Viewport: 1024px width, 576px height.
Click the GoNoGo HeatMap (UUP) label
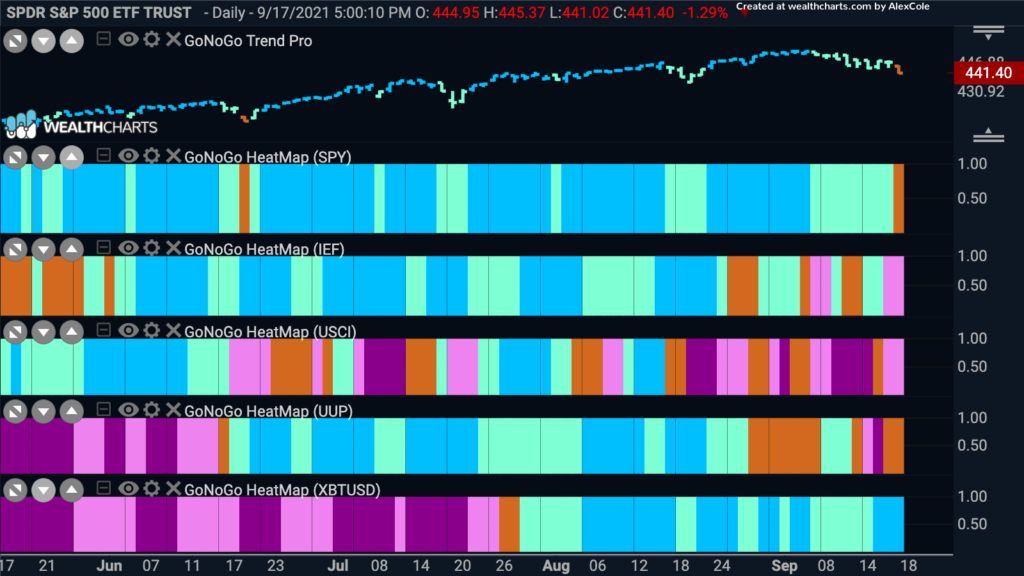click(268, 411)
